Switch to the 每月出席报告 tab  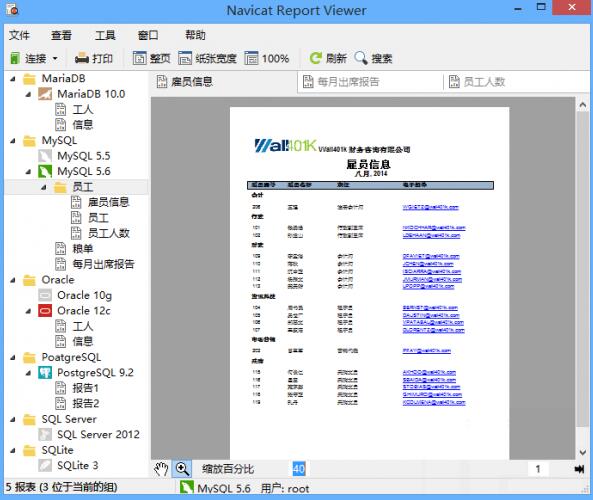[x=371, y=82]
